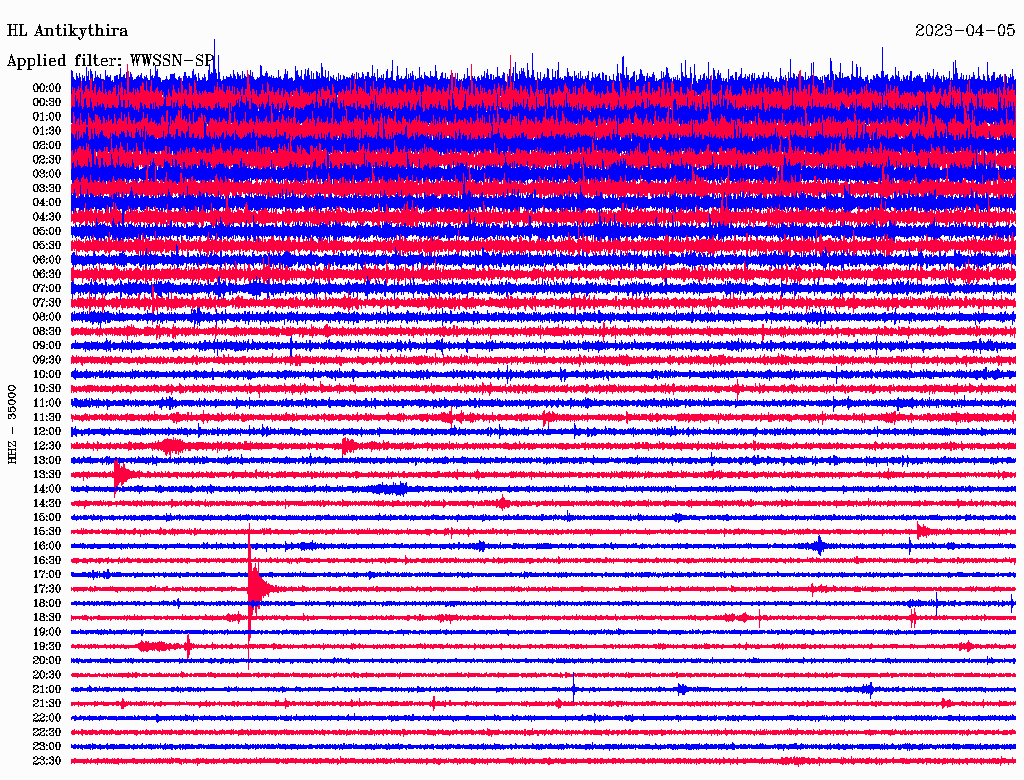Select the 03:00 time label
The width and height of the screenshot is (1024, 780).
[47, 174]
